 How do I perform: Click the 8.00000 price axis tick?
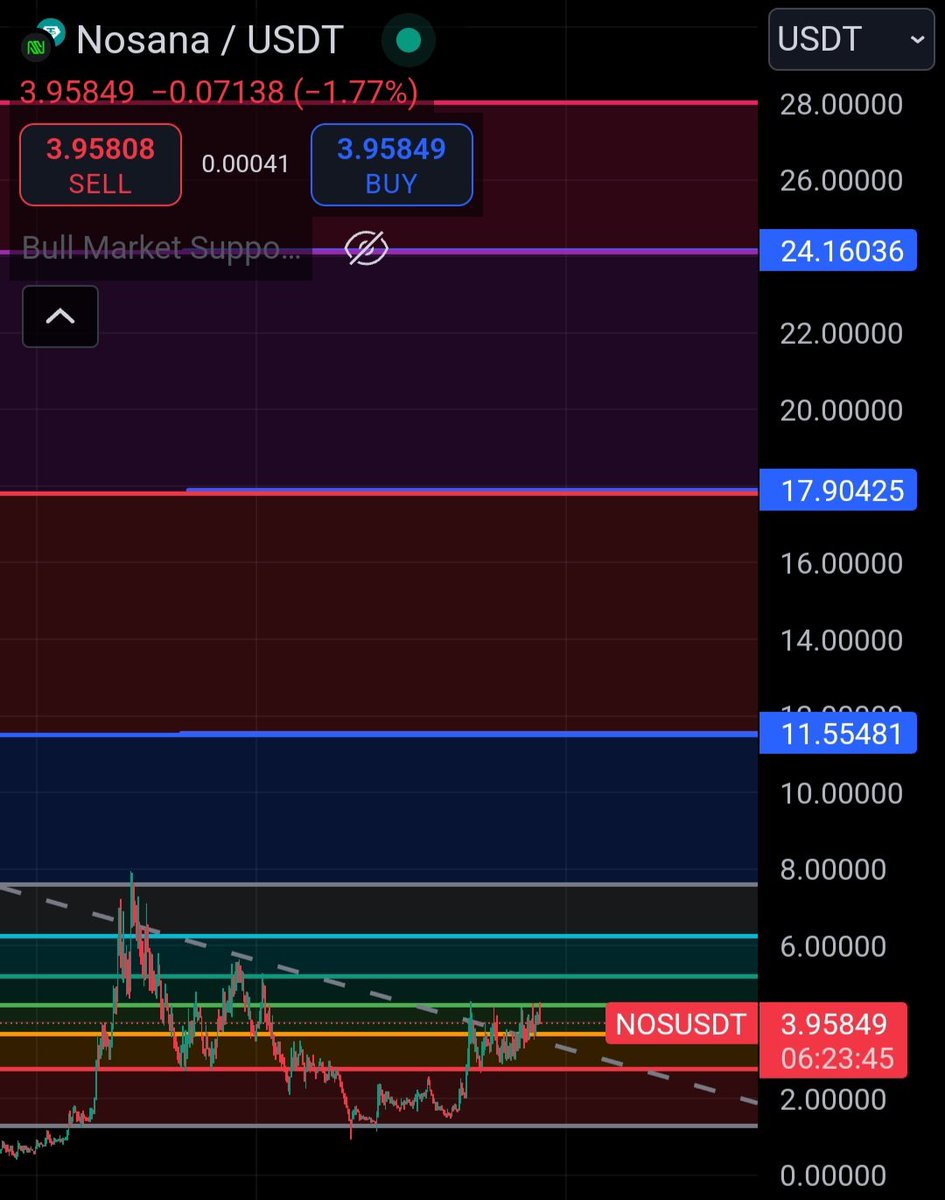click(x=833, y=870)
